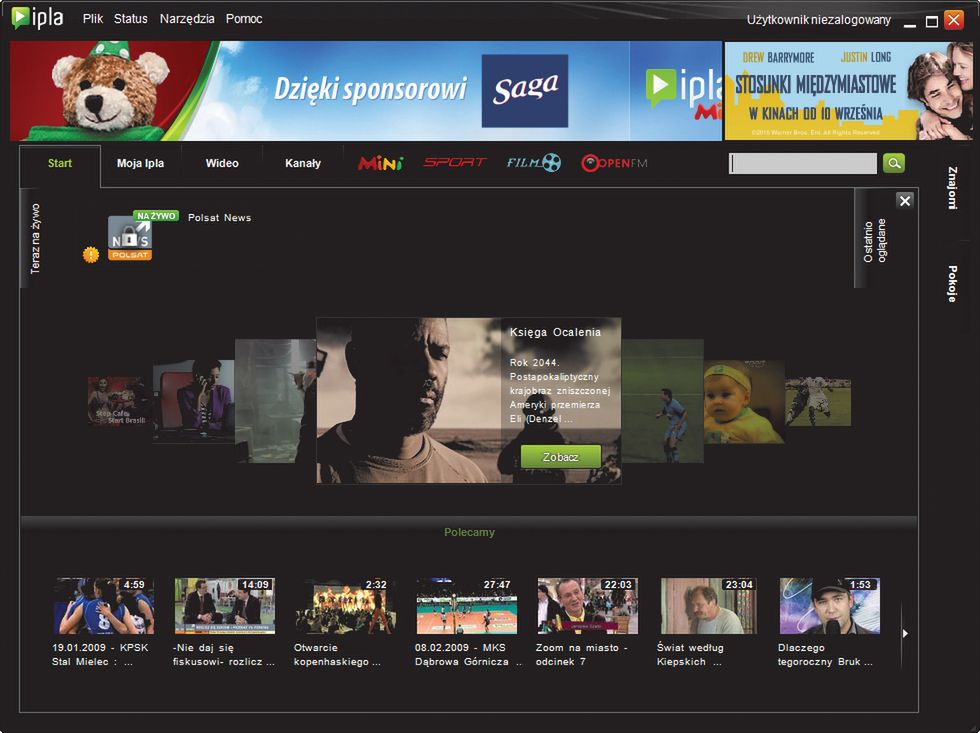The image size is (980, 733).
Task: Click the ipla logo in the title bar
Action: click(38, 17)
